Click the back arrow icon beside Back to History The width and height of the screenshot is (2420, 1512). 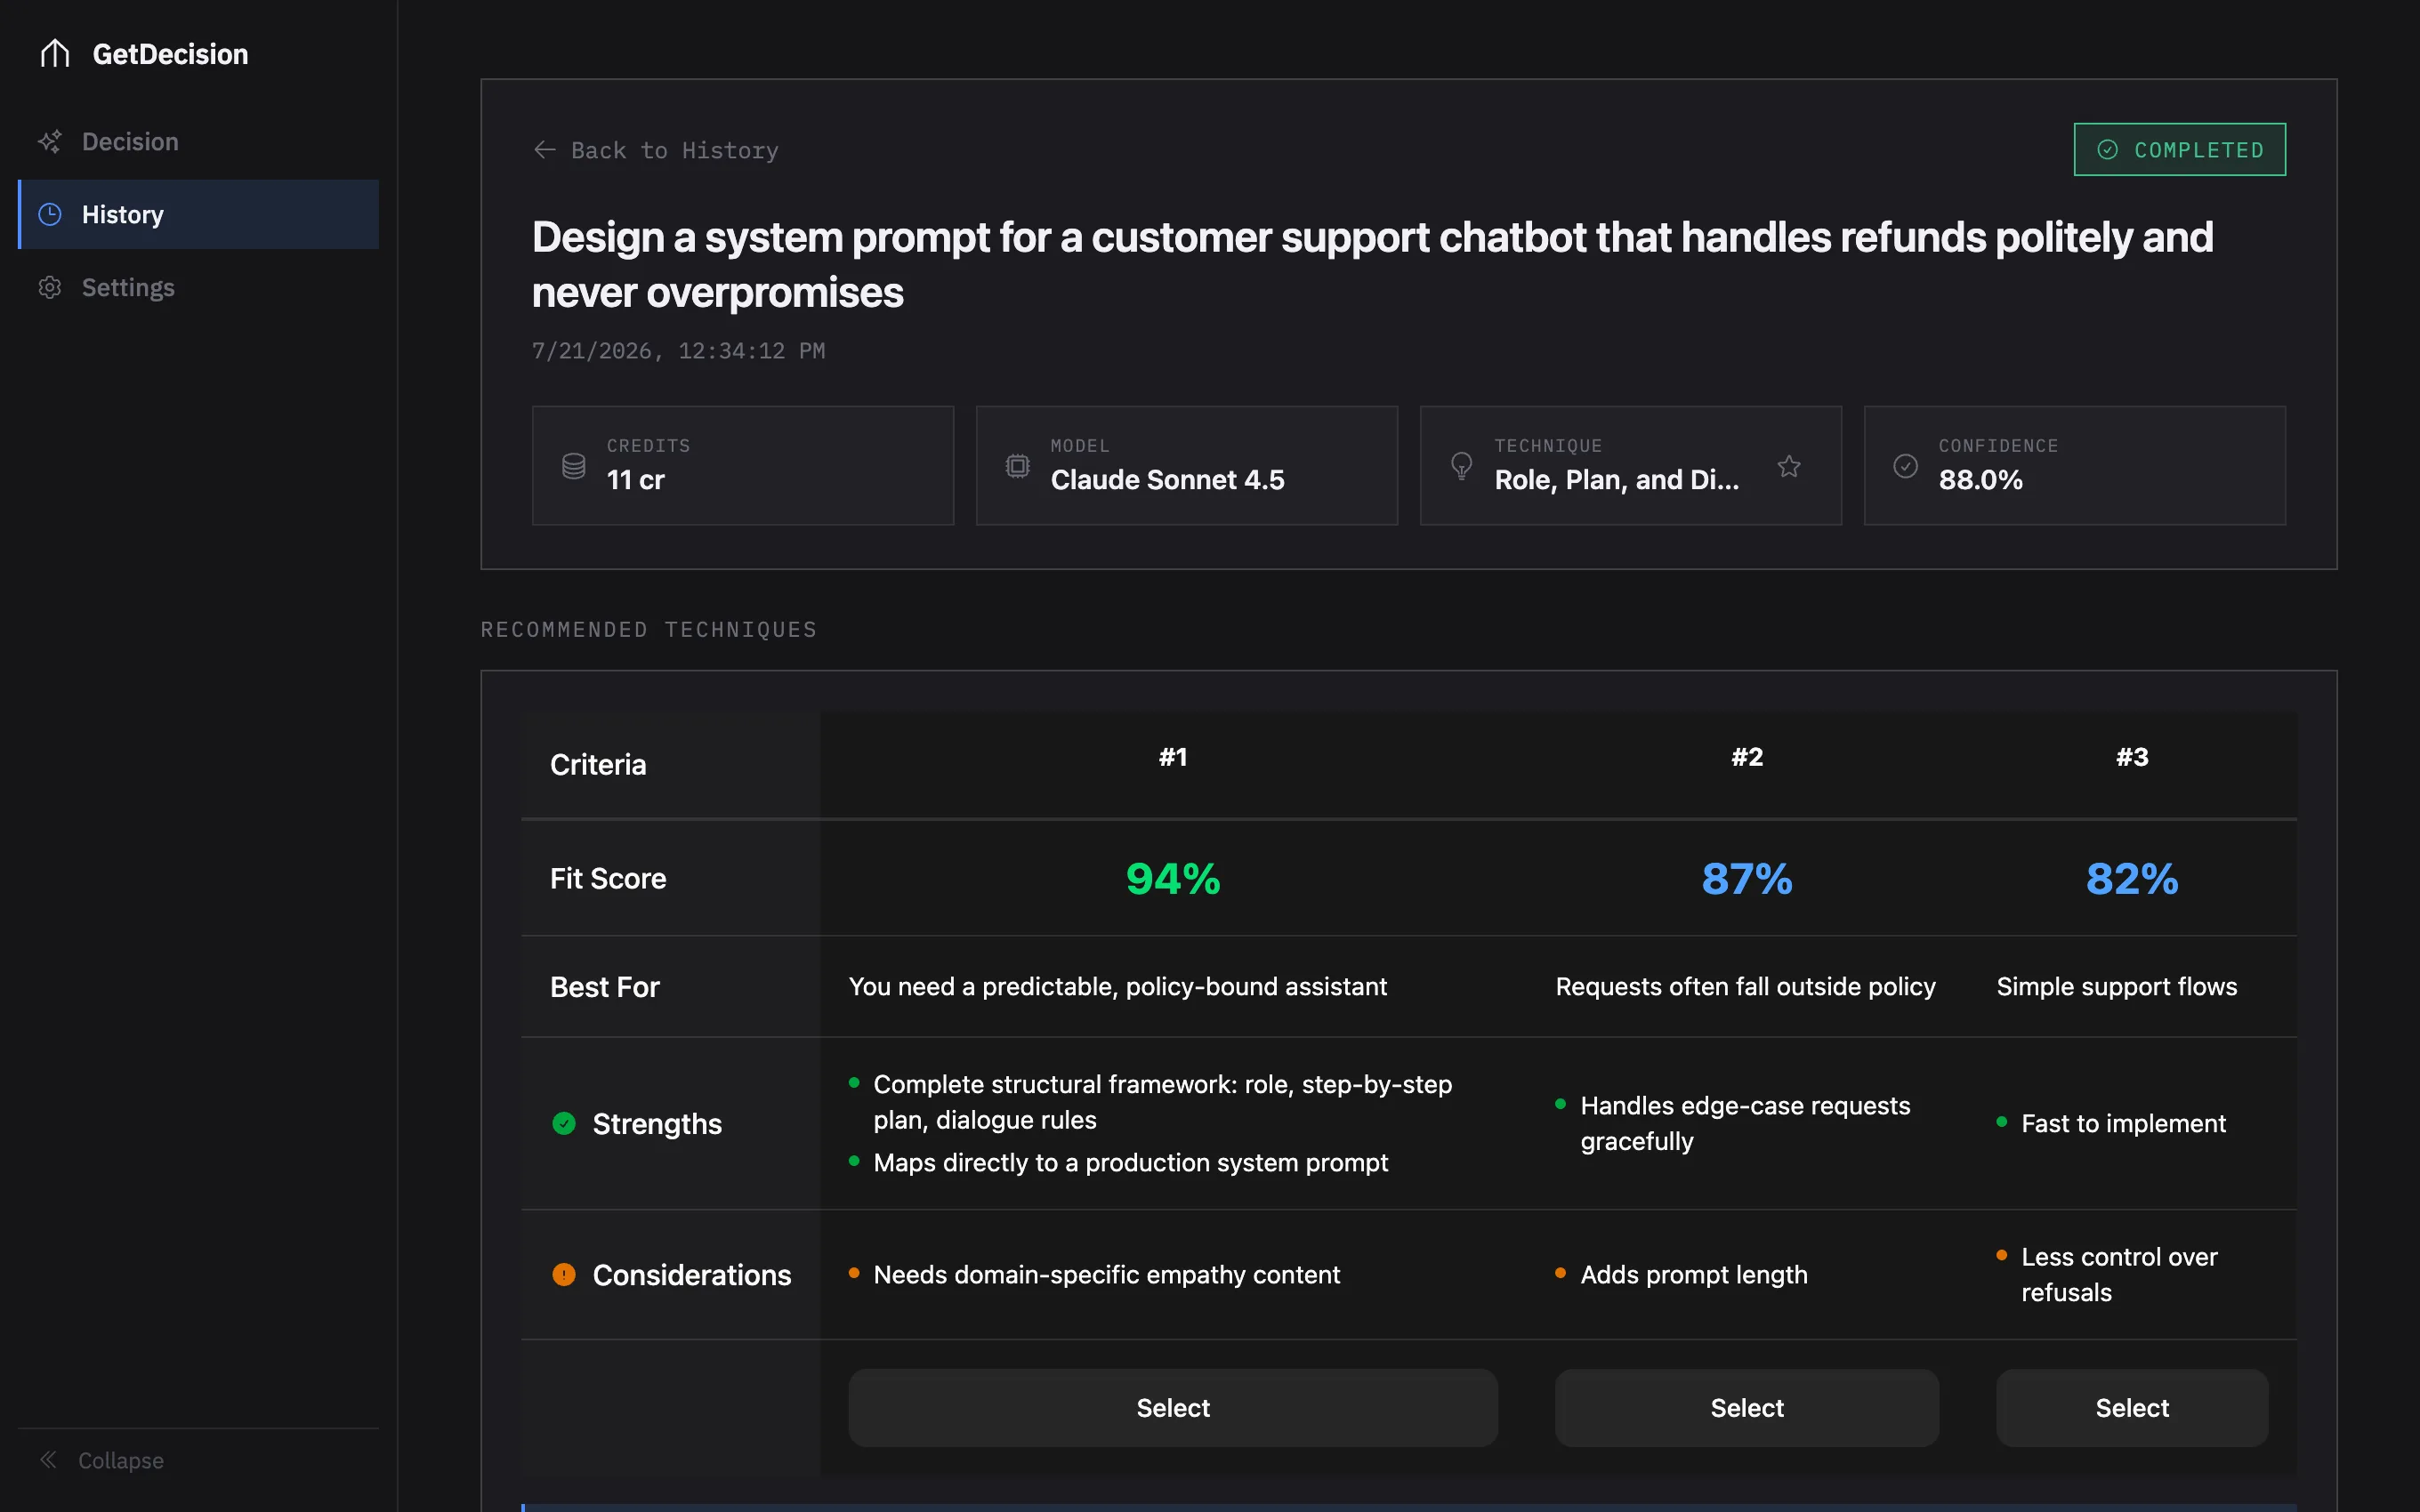[x=544, y=150]
